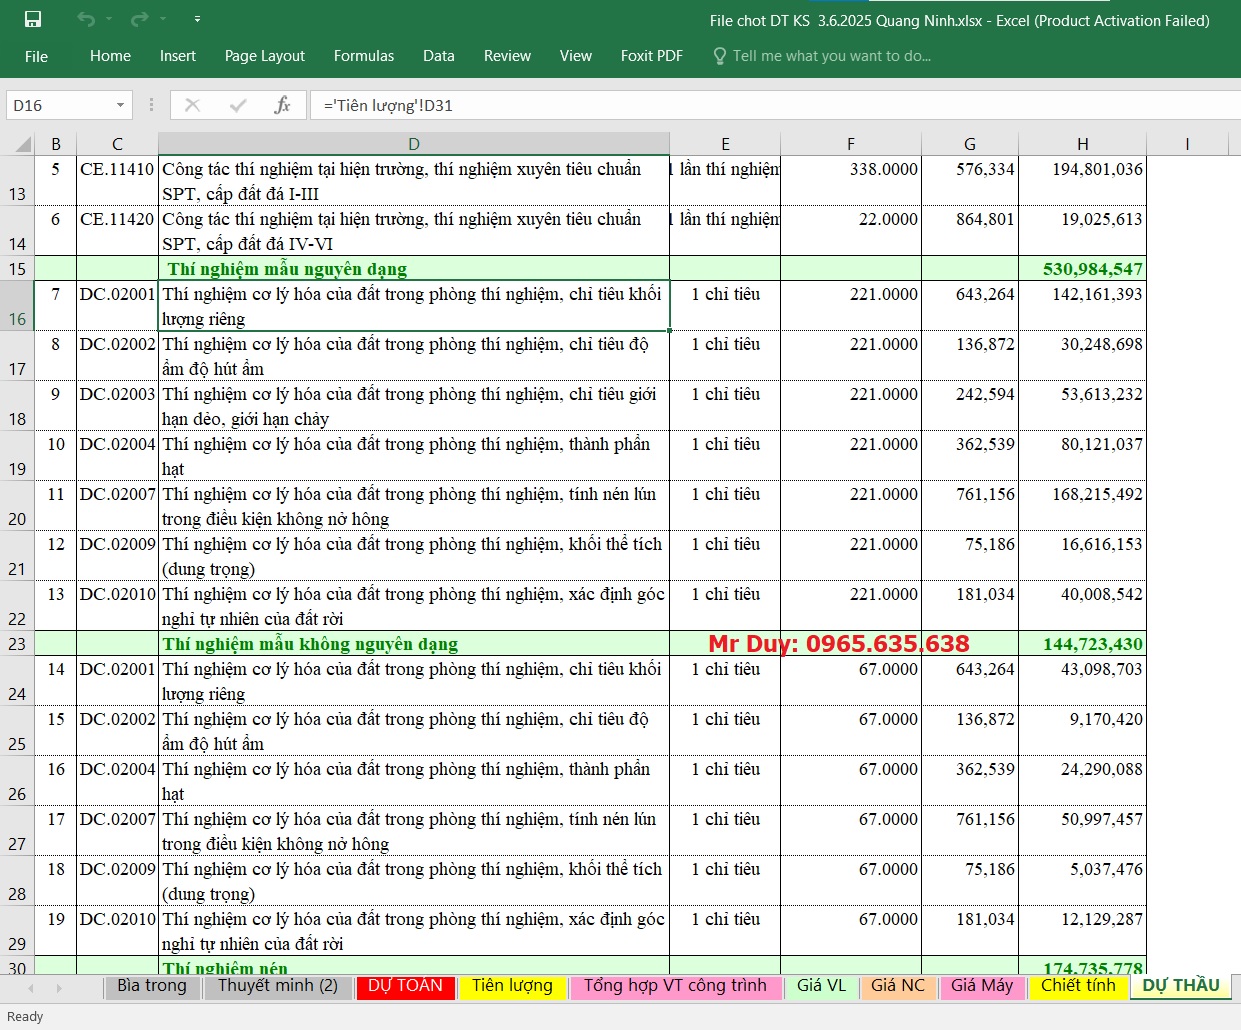Image resolution: width=1241 pixels, height=1031 pixels.
Task: Activate the Thuyết minh (2) sheet
Action: (x=278, y=986)
